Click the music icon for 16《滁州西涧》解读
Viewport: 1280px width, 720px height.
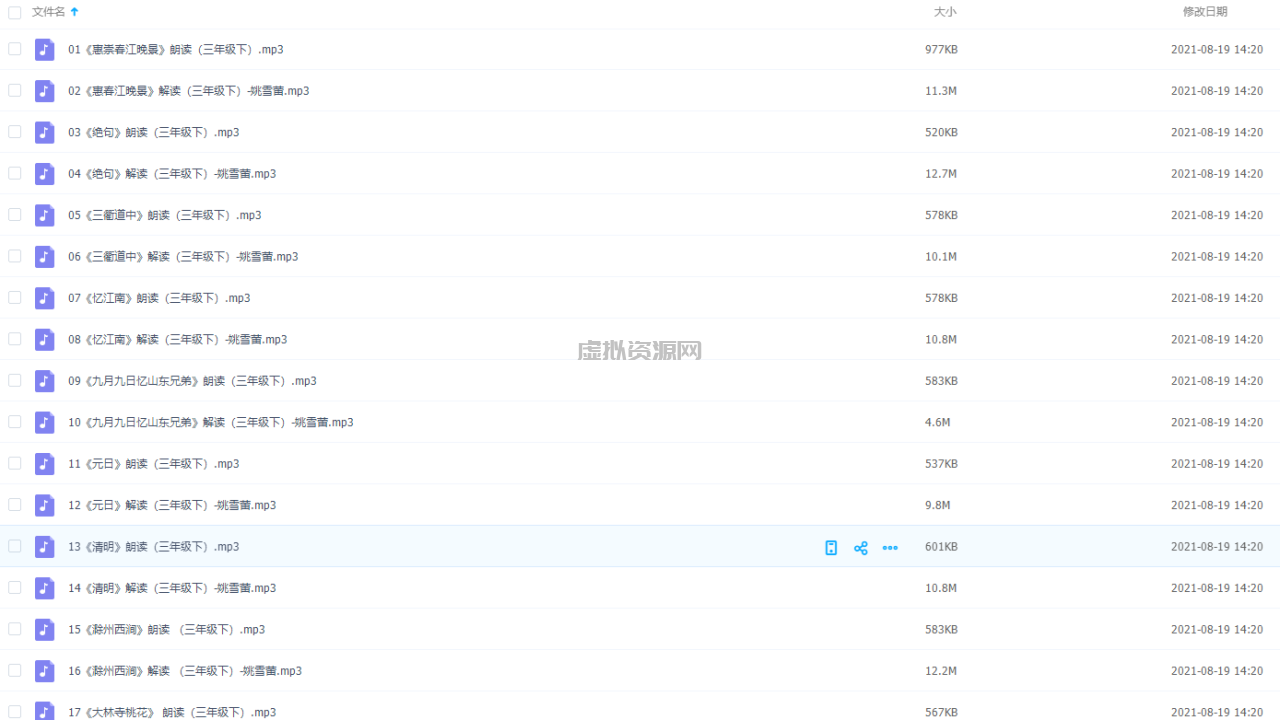tap(44, 672)
